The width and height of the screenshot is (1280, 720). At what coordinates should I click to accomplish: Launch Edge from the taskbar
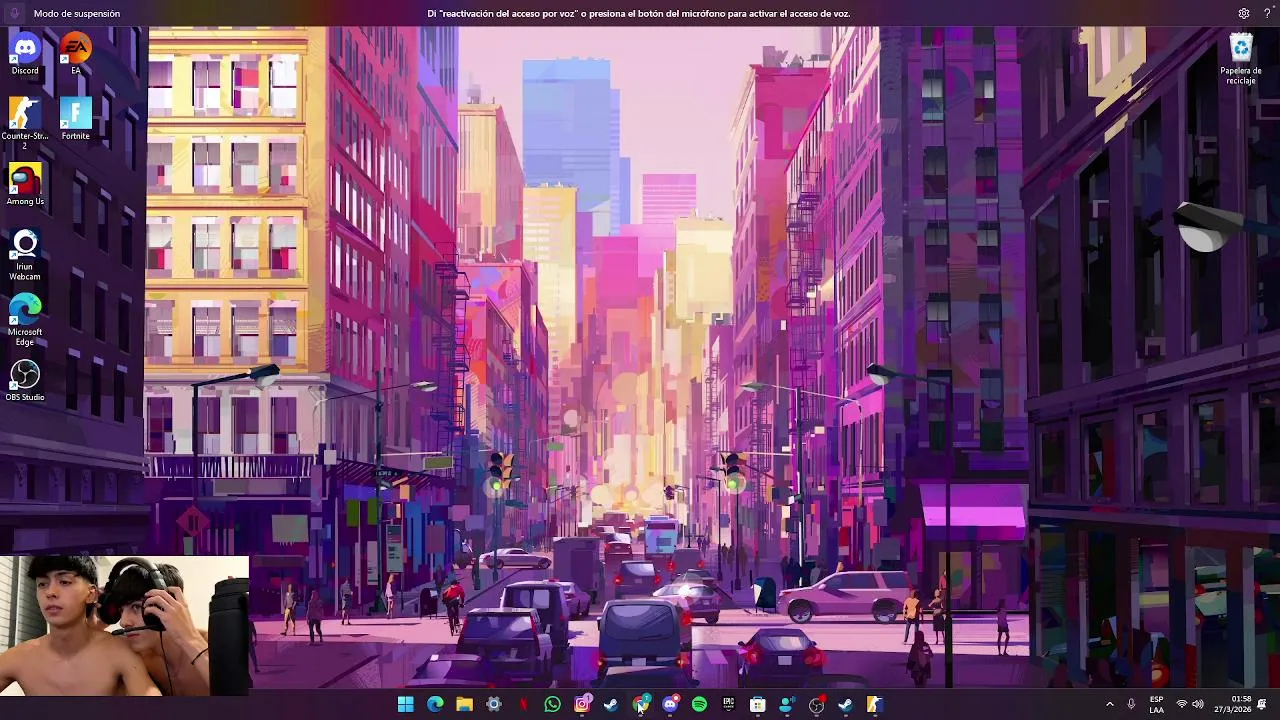[x=435, y=705]
